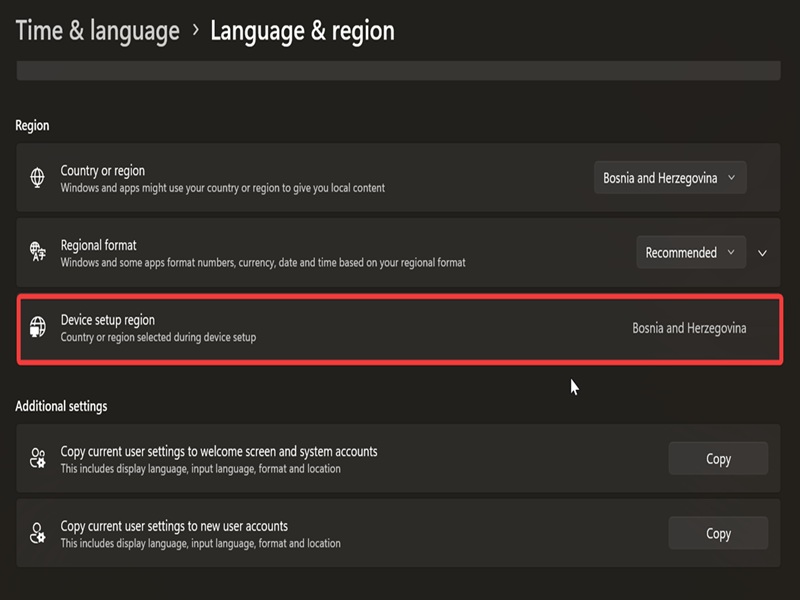
Task: Copy settings to new user accounts
Action: tap(718, 533)
